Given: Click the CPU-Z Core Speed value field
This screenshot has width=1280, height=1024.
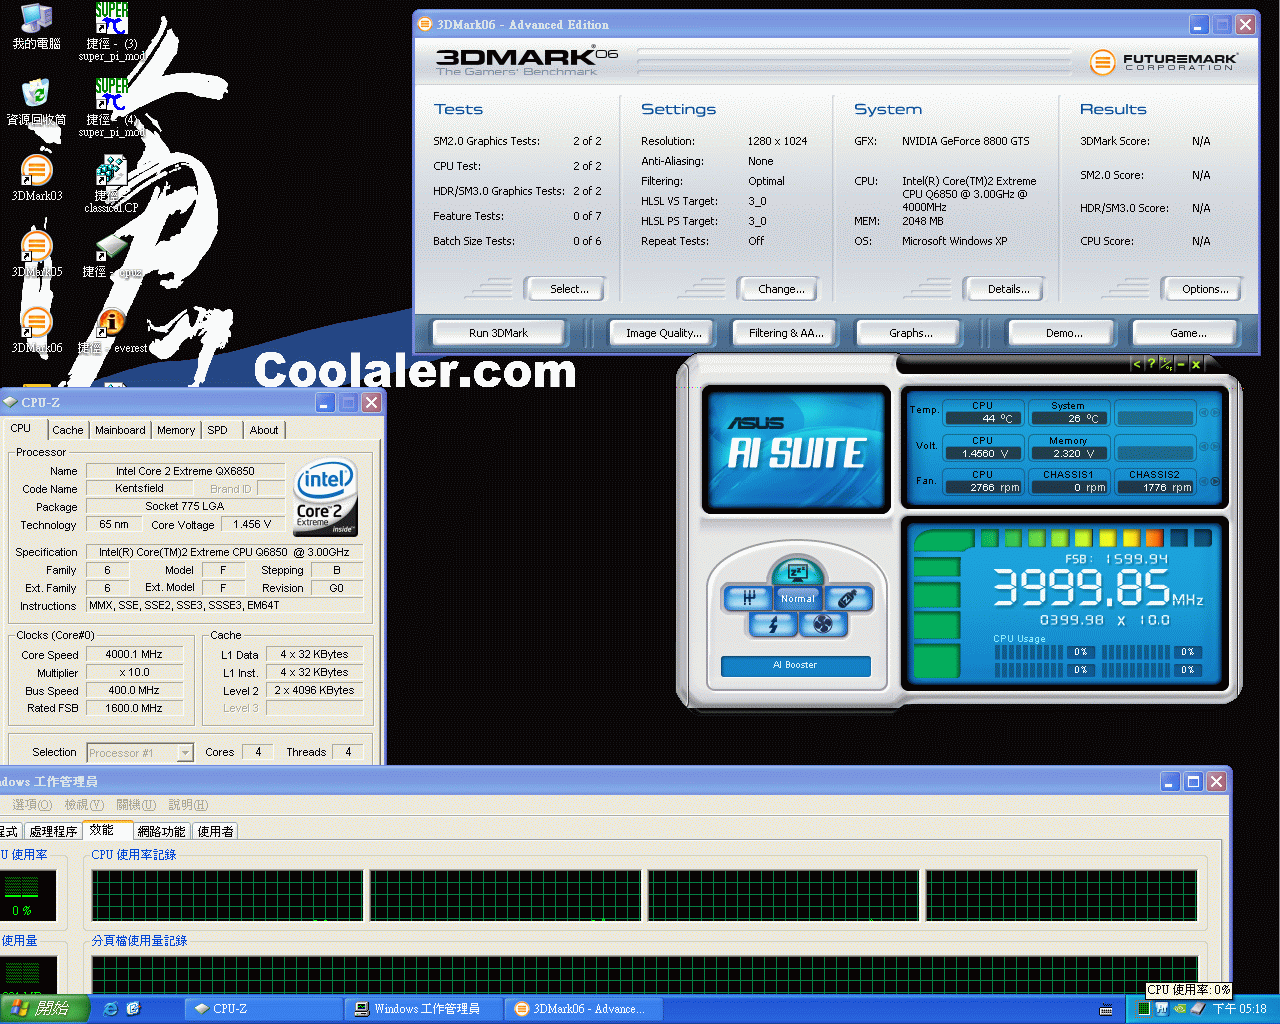Looking at the screenshot, I should tap(133, 654).
